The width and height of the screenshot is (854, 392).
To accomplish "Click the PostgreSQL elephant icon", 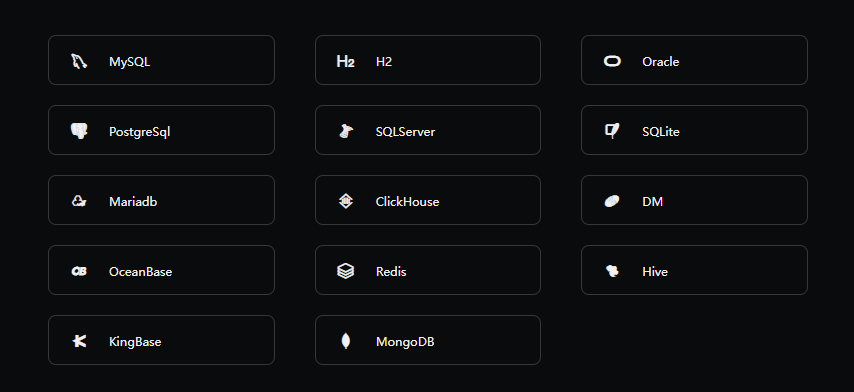I will [79, 131].
